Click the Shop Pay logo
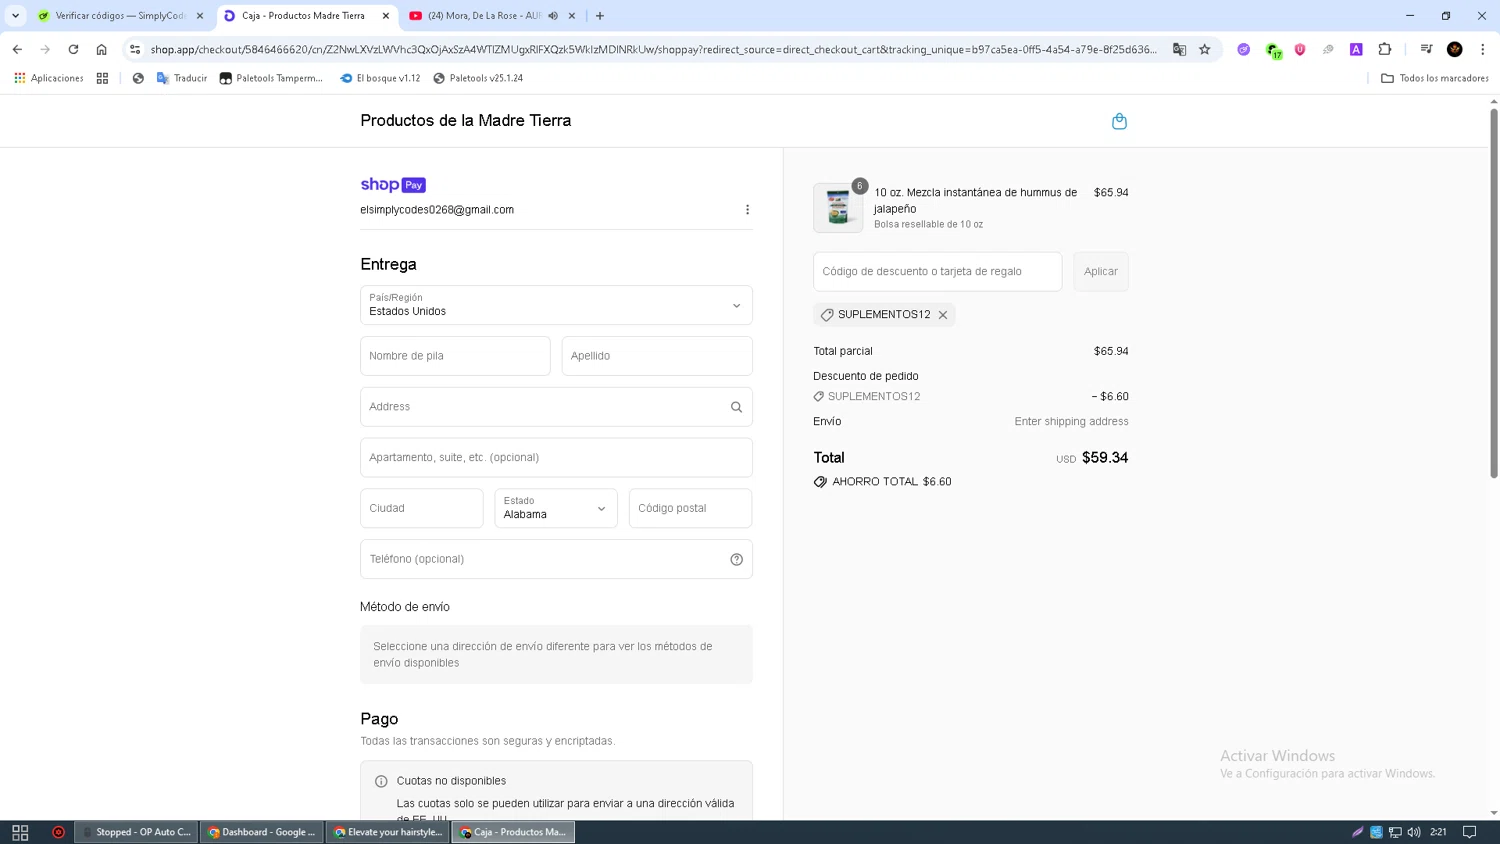This screenshot has width=1500, height=844. click(x=393, y=185)
